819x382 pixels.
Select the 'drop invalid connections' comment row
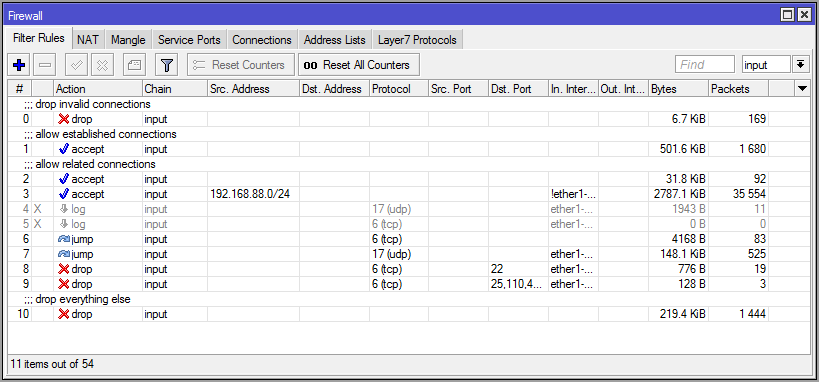409,104
